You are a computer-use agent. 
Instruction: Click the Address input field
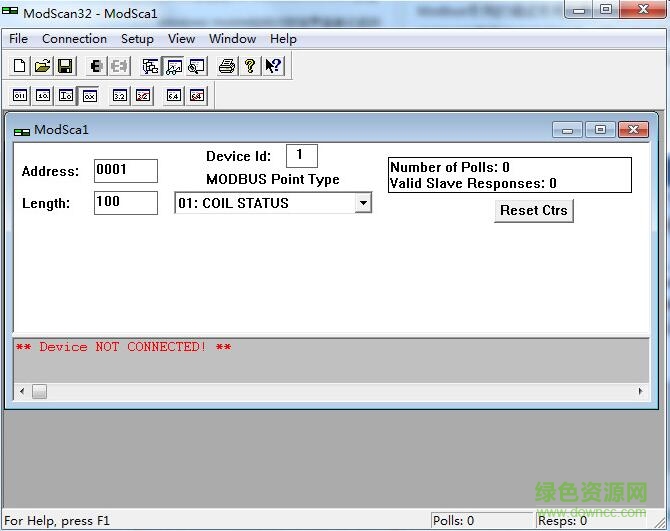[125, 171]
